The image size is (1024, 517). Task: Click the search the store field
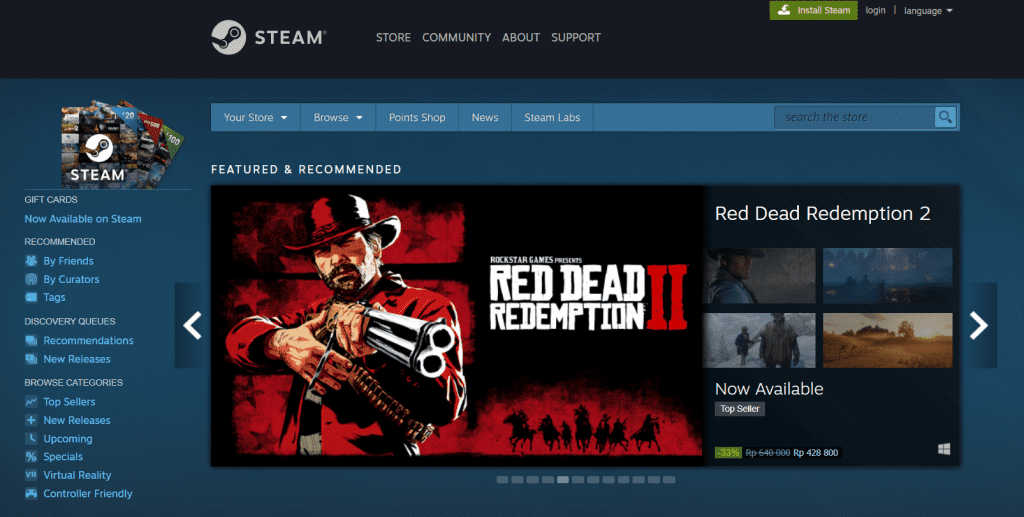[x=854, y=118]
